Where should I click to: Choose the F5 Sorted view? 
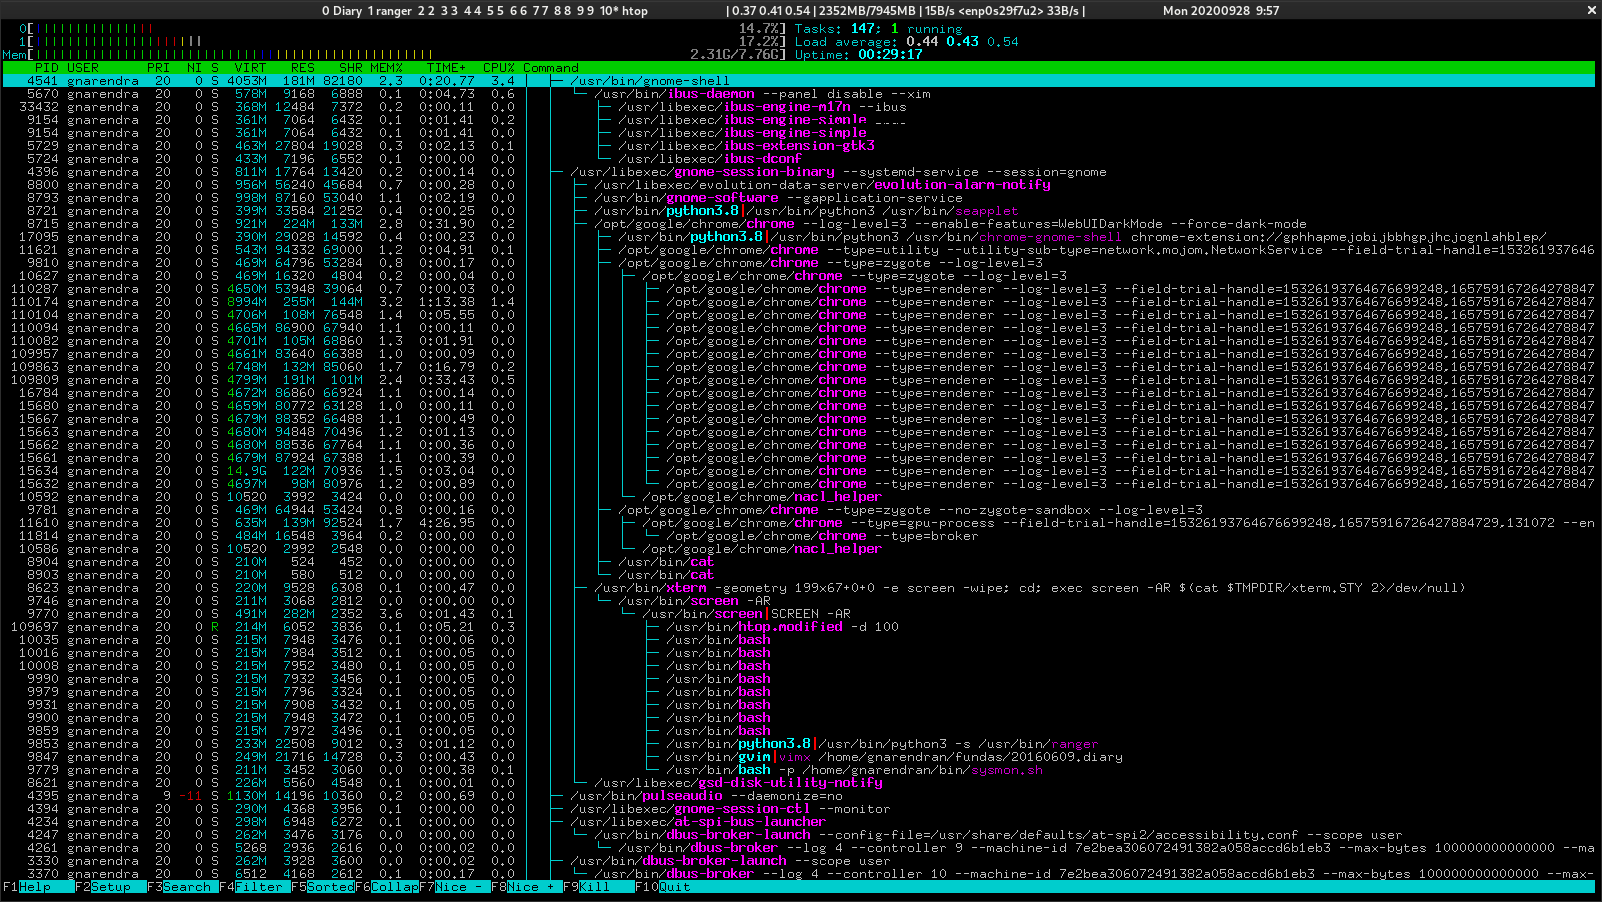(x=323, y=887)
